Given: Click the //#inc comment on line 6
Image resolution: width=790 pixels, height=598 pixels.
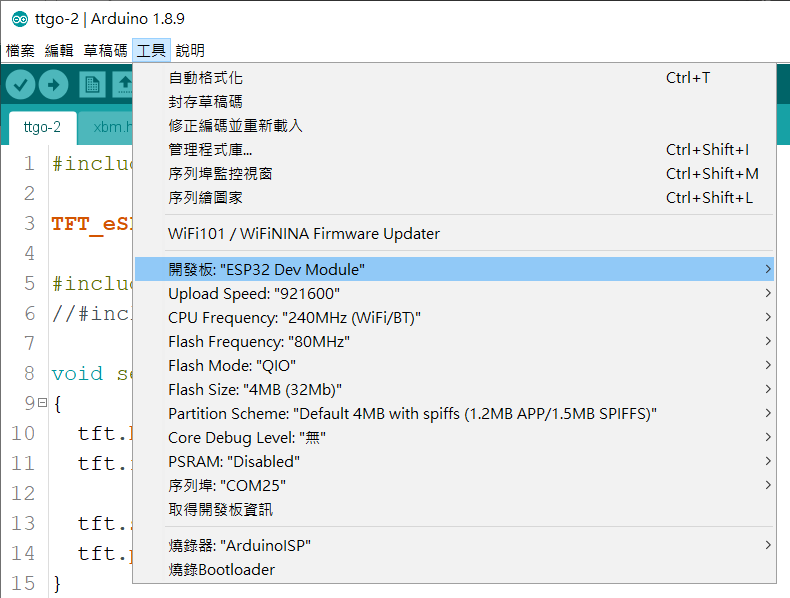Looking at the screenshot, I should coord(92,314).
